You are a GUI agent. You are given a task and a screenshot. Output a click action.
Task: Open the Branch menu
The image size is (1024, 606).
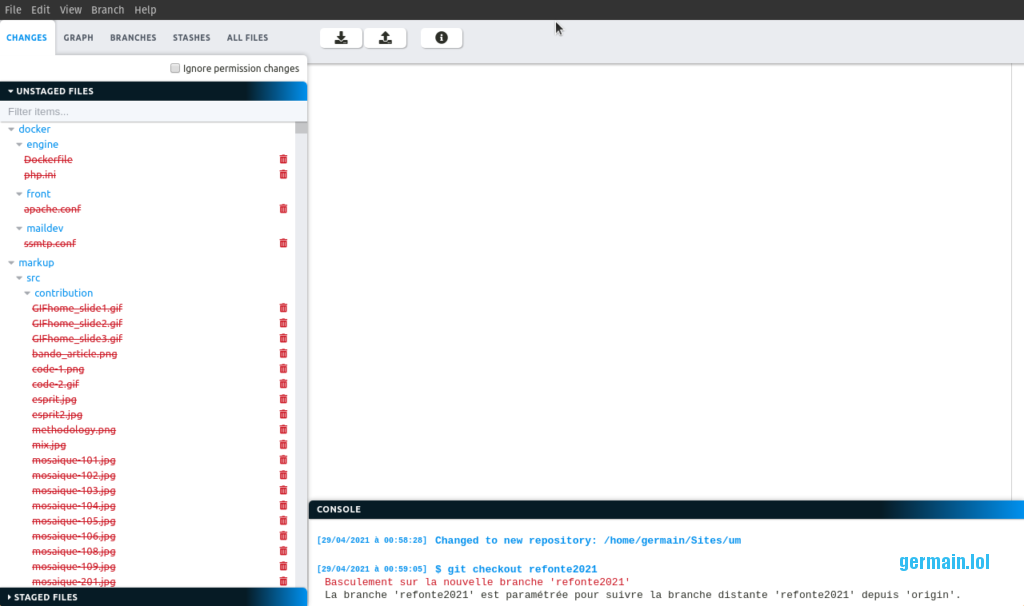coord(108,10)
